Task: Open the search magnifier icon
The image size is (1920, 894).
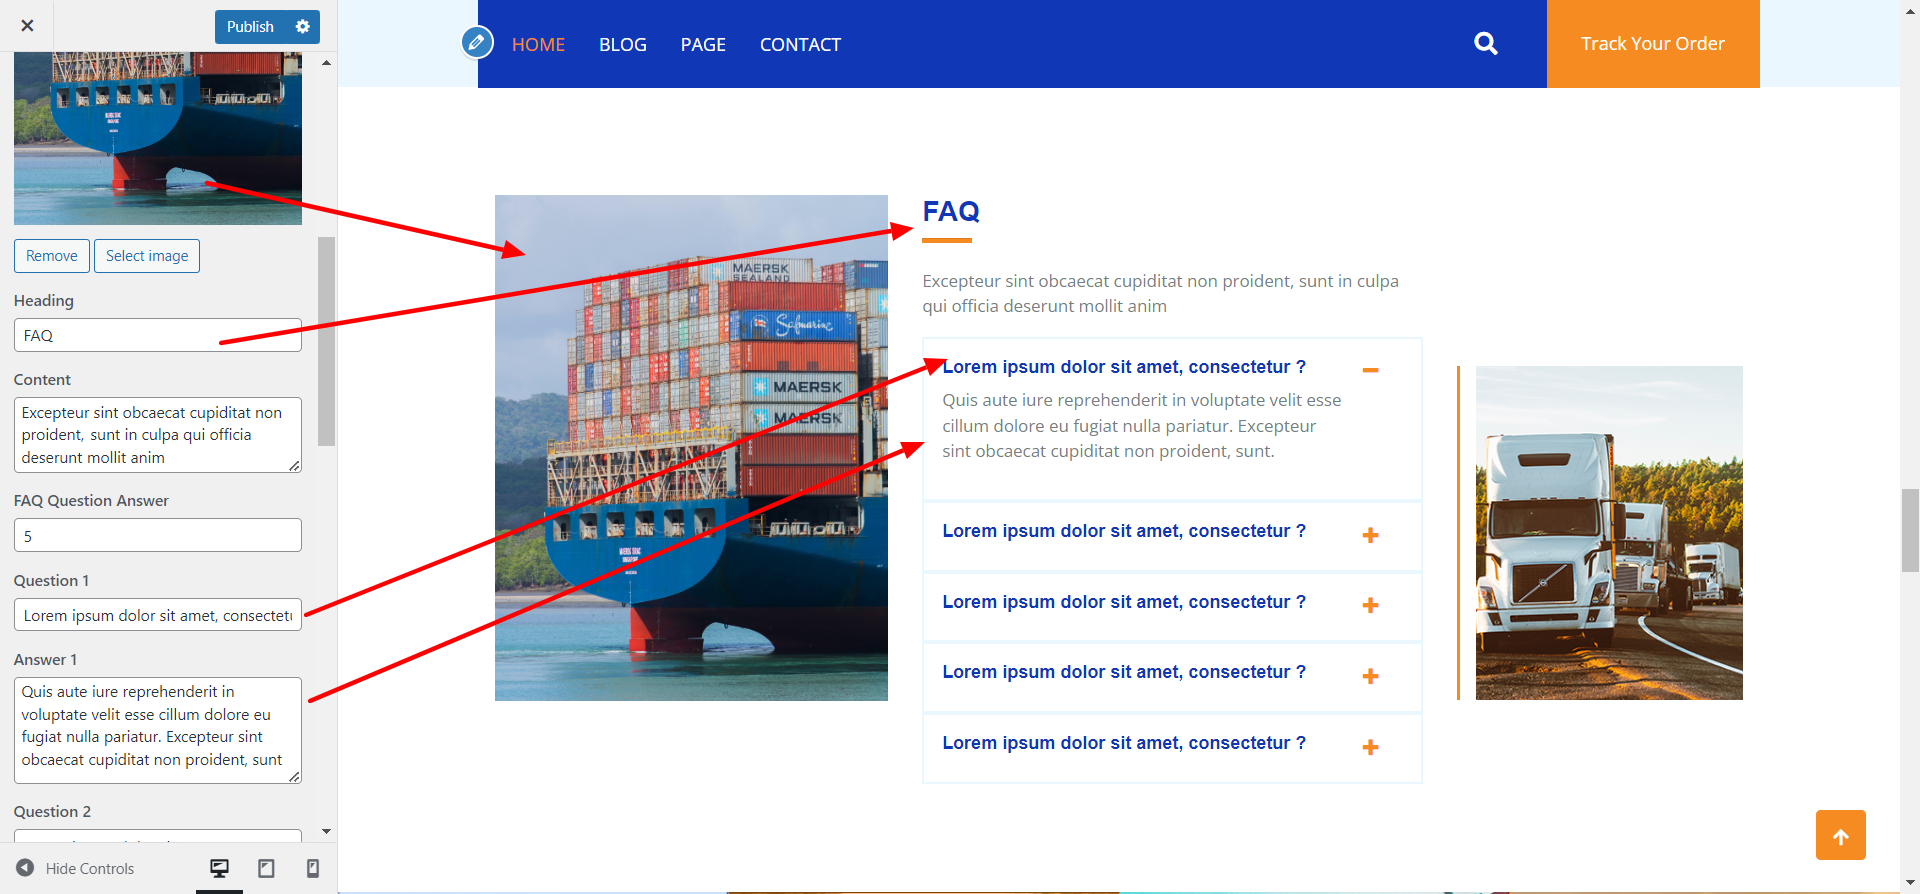Action: [1486, 43]
